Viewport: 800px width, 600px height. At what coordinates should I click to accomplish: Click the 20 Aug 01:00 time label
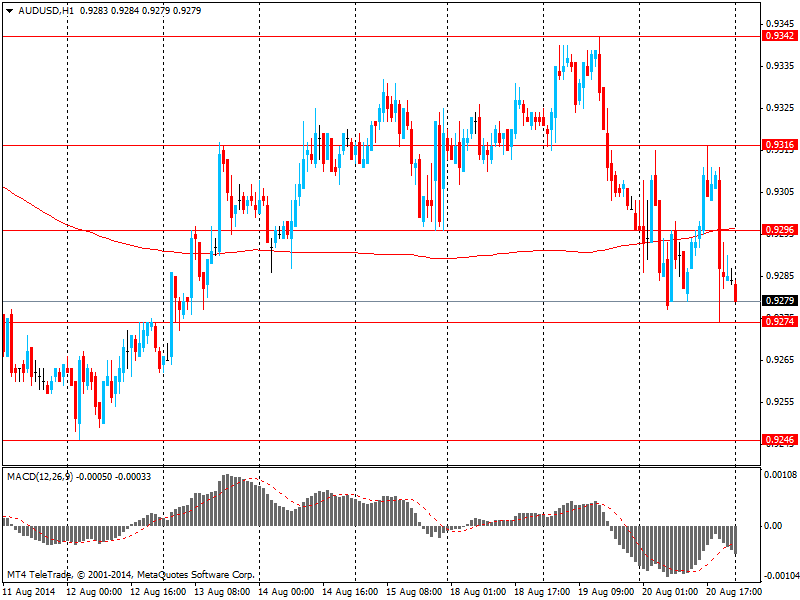click(x=670, y=592)
